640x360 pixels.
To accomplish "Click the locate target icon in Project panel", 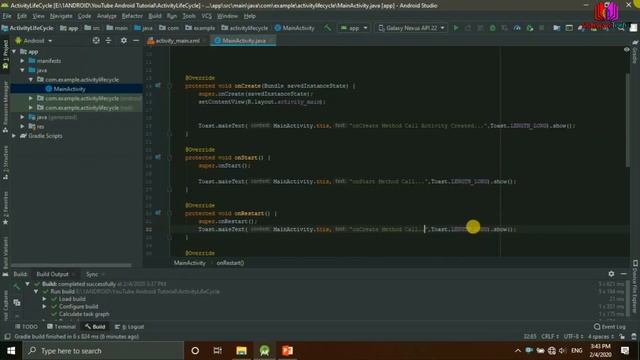I will pyautogui.click(x=96, y=40).
